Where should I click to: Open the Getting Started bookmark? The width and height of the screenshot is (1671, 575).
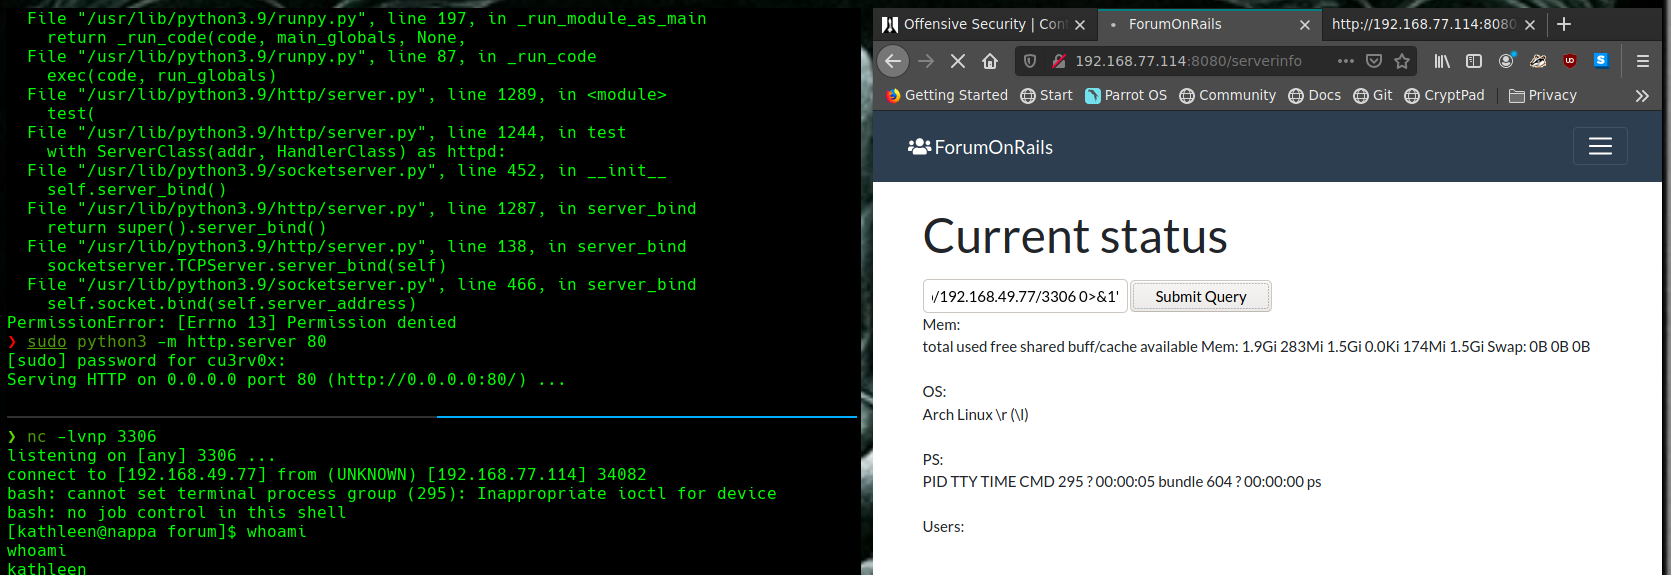947,96
